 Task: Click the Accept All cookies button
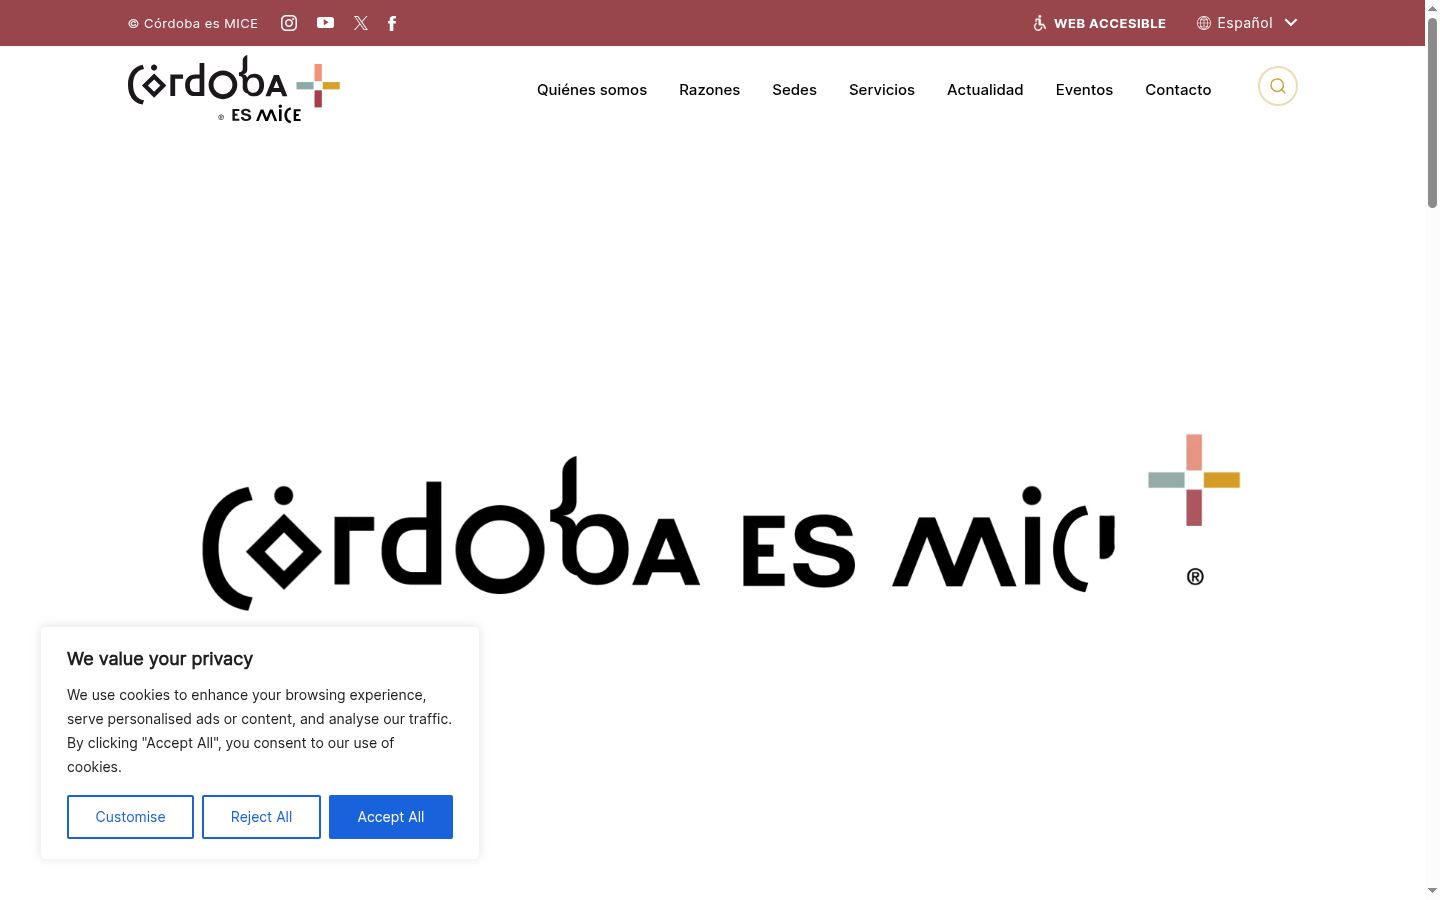pos(391,817)
